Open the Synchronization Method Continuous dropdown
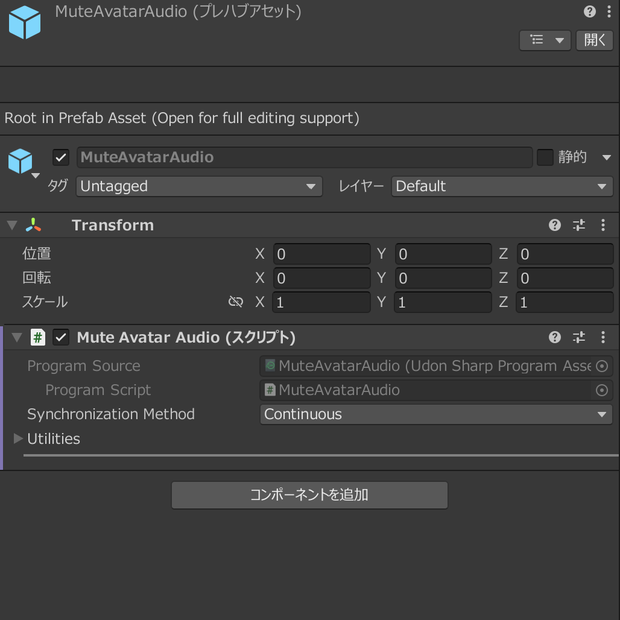Screen dimensions: 620x620 (436, 414)
